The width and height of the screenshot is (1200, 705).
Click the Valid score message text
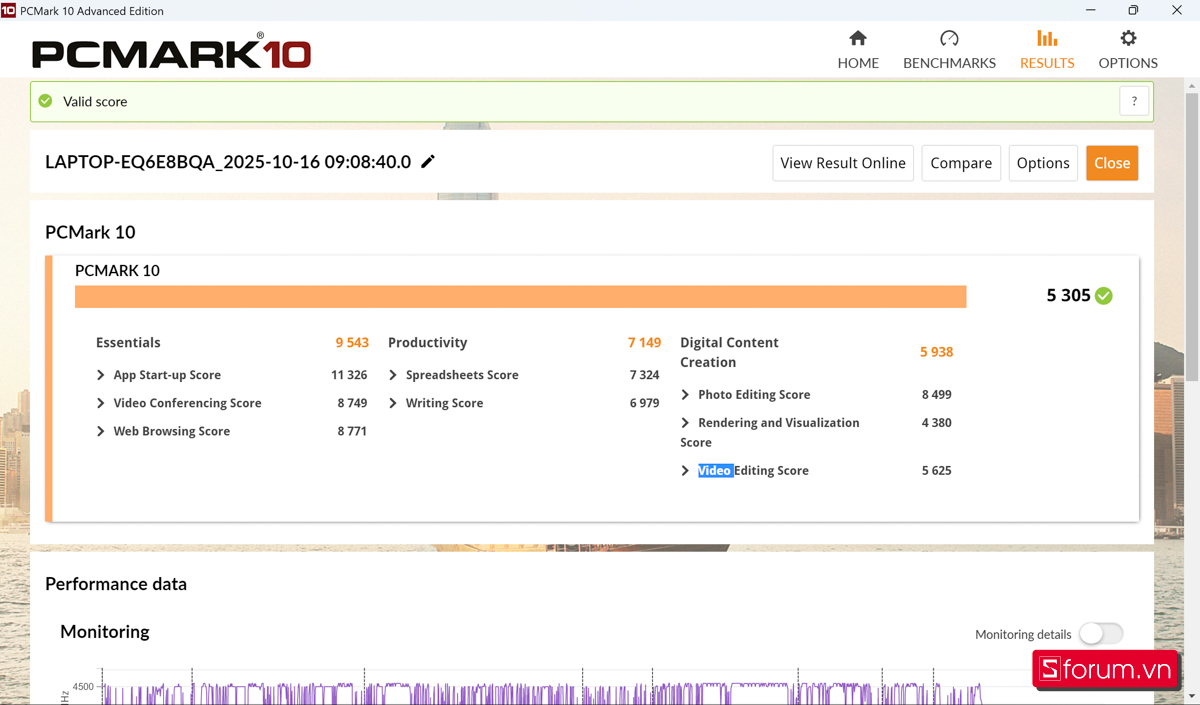95,102
